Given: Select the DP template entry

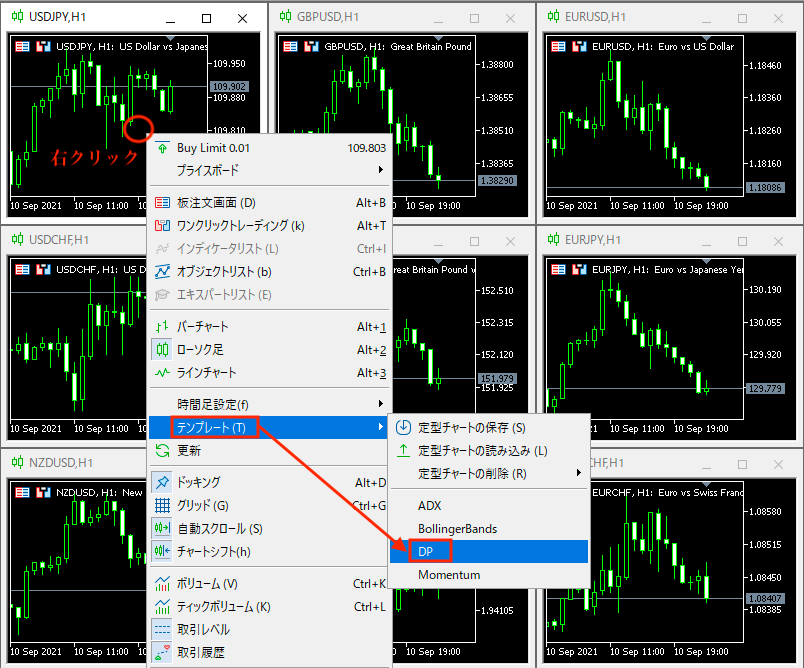Looking at the screenshot, I should 426,552.
